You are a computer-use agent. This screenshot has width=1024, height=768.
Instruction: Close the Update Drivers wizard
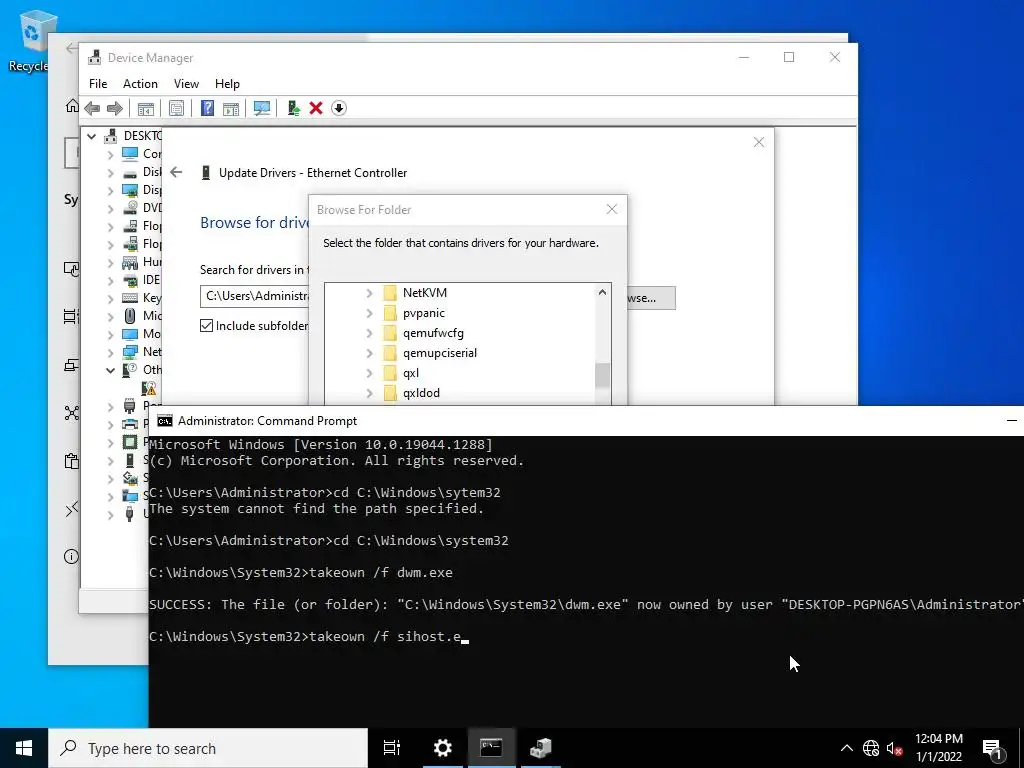pos(759,142)
